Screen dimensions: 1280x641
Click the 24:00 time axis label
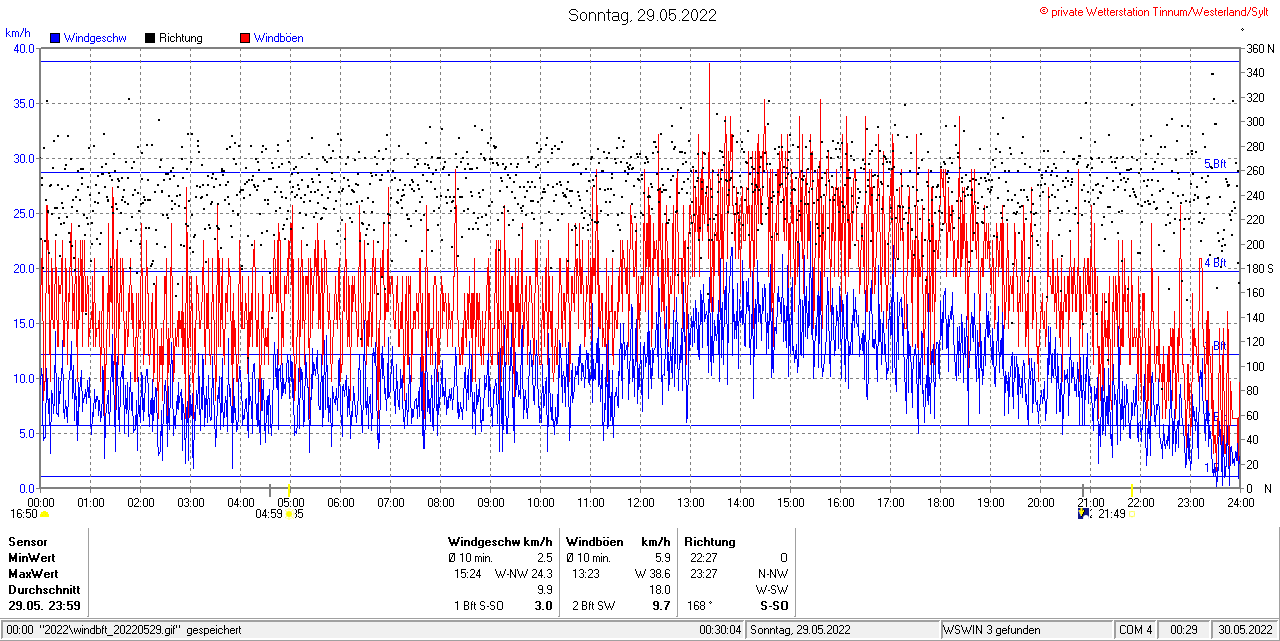pos(1240,502)
